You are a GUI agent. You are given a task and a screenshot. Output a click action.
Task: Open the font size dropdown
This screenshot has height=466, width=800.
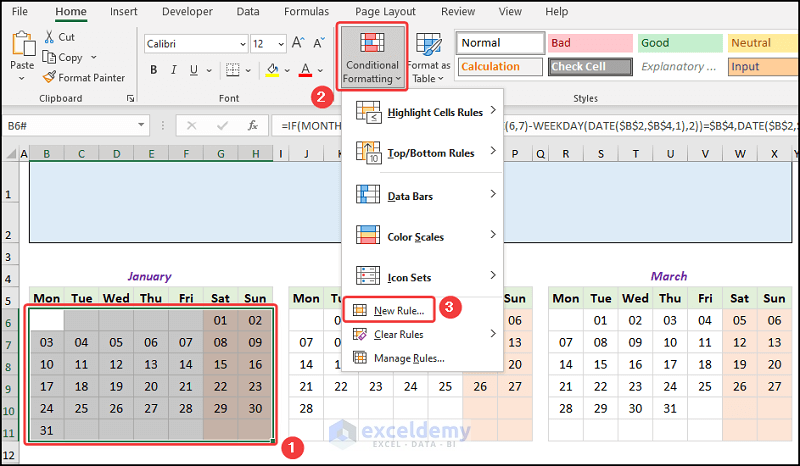point(281,44)
